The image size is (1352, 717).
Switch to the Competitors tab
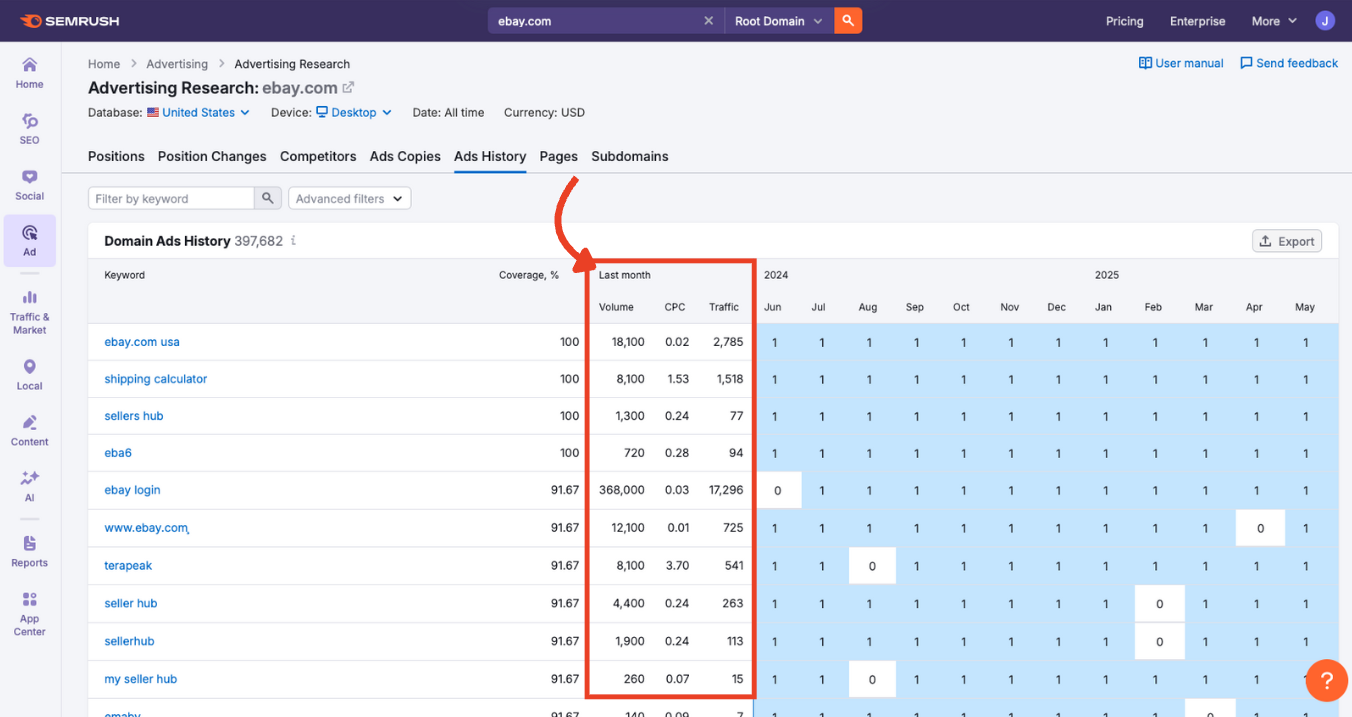pos(318,156)
